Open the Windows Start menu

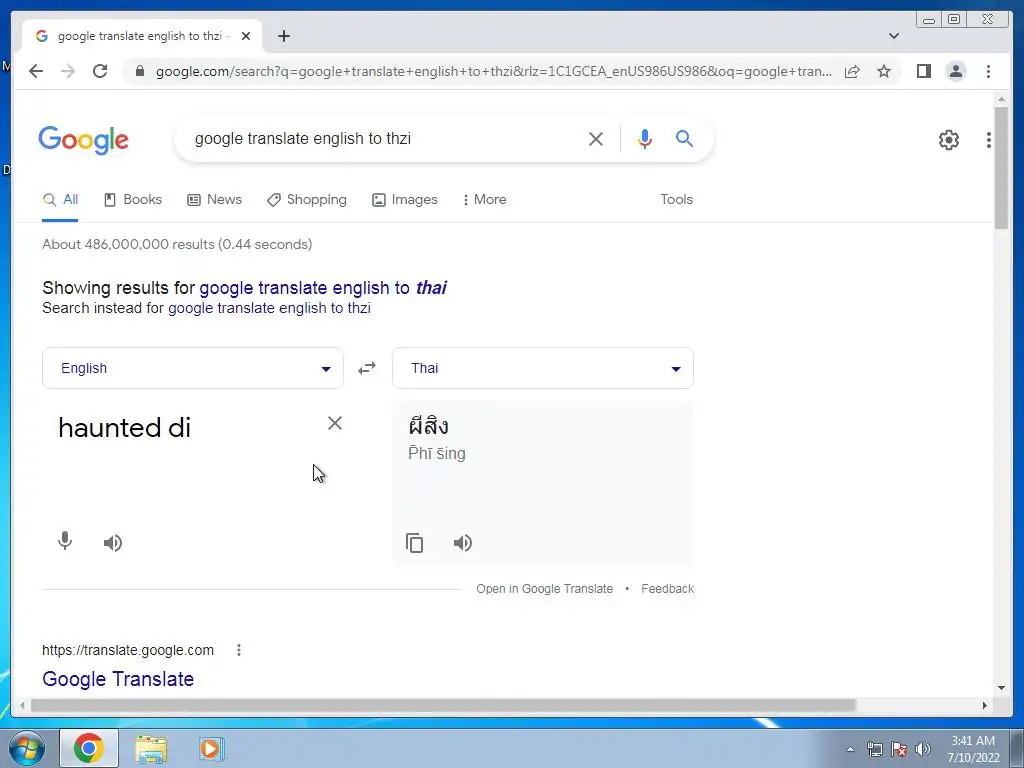point(26,748)
